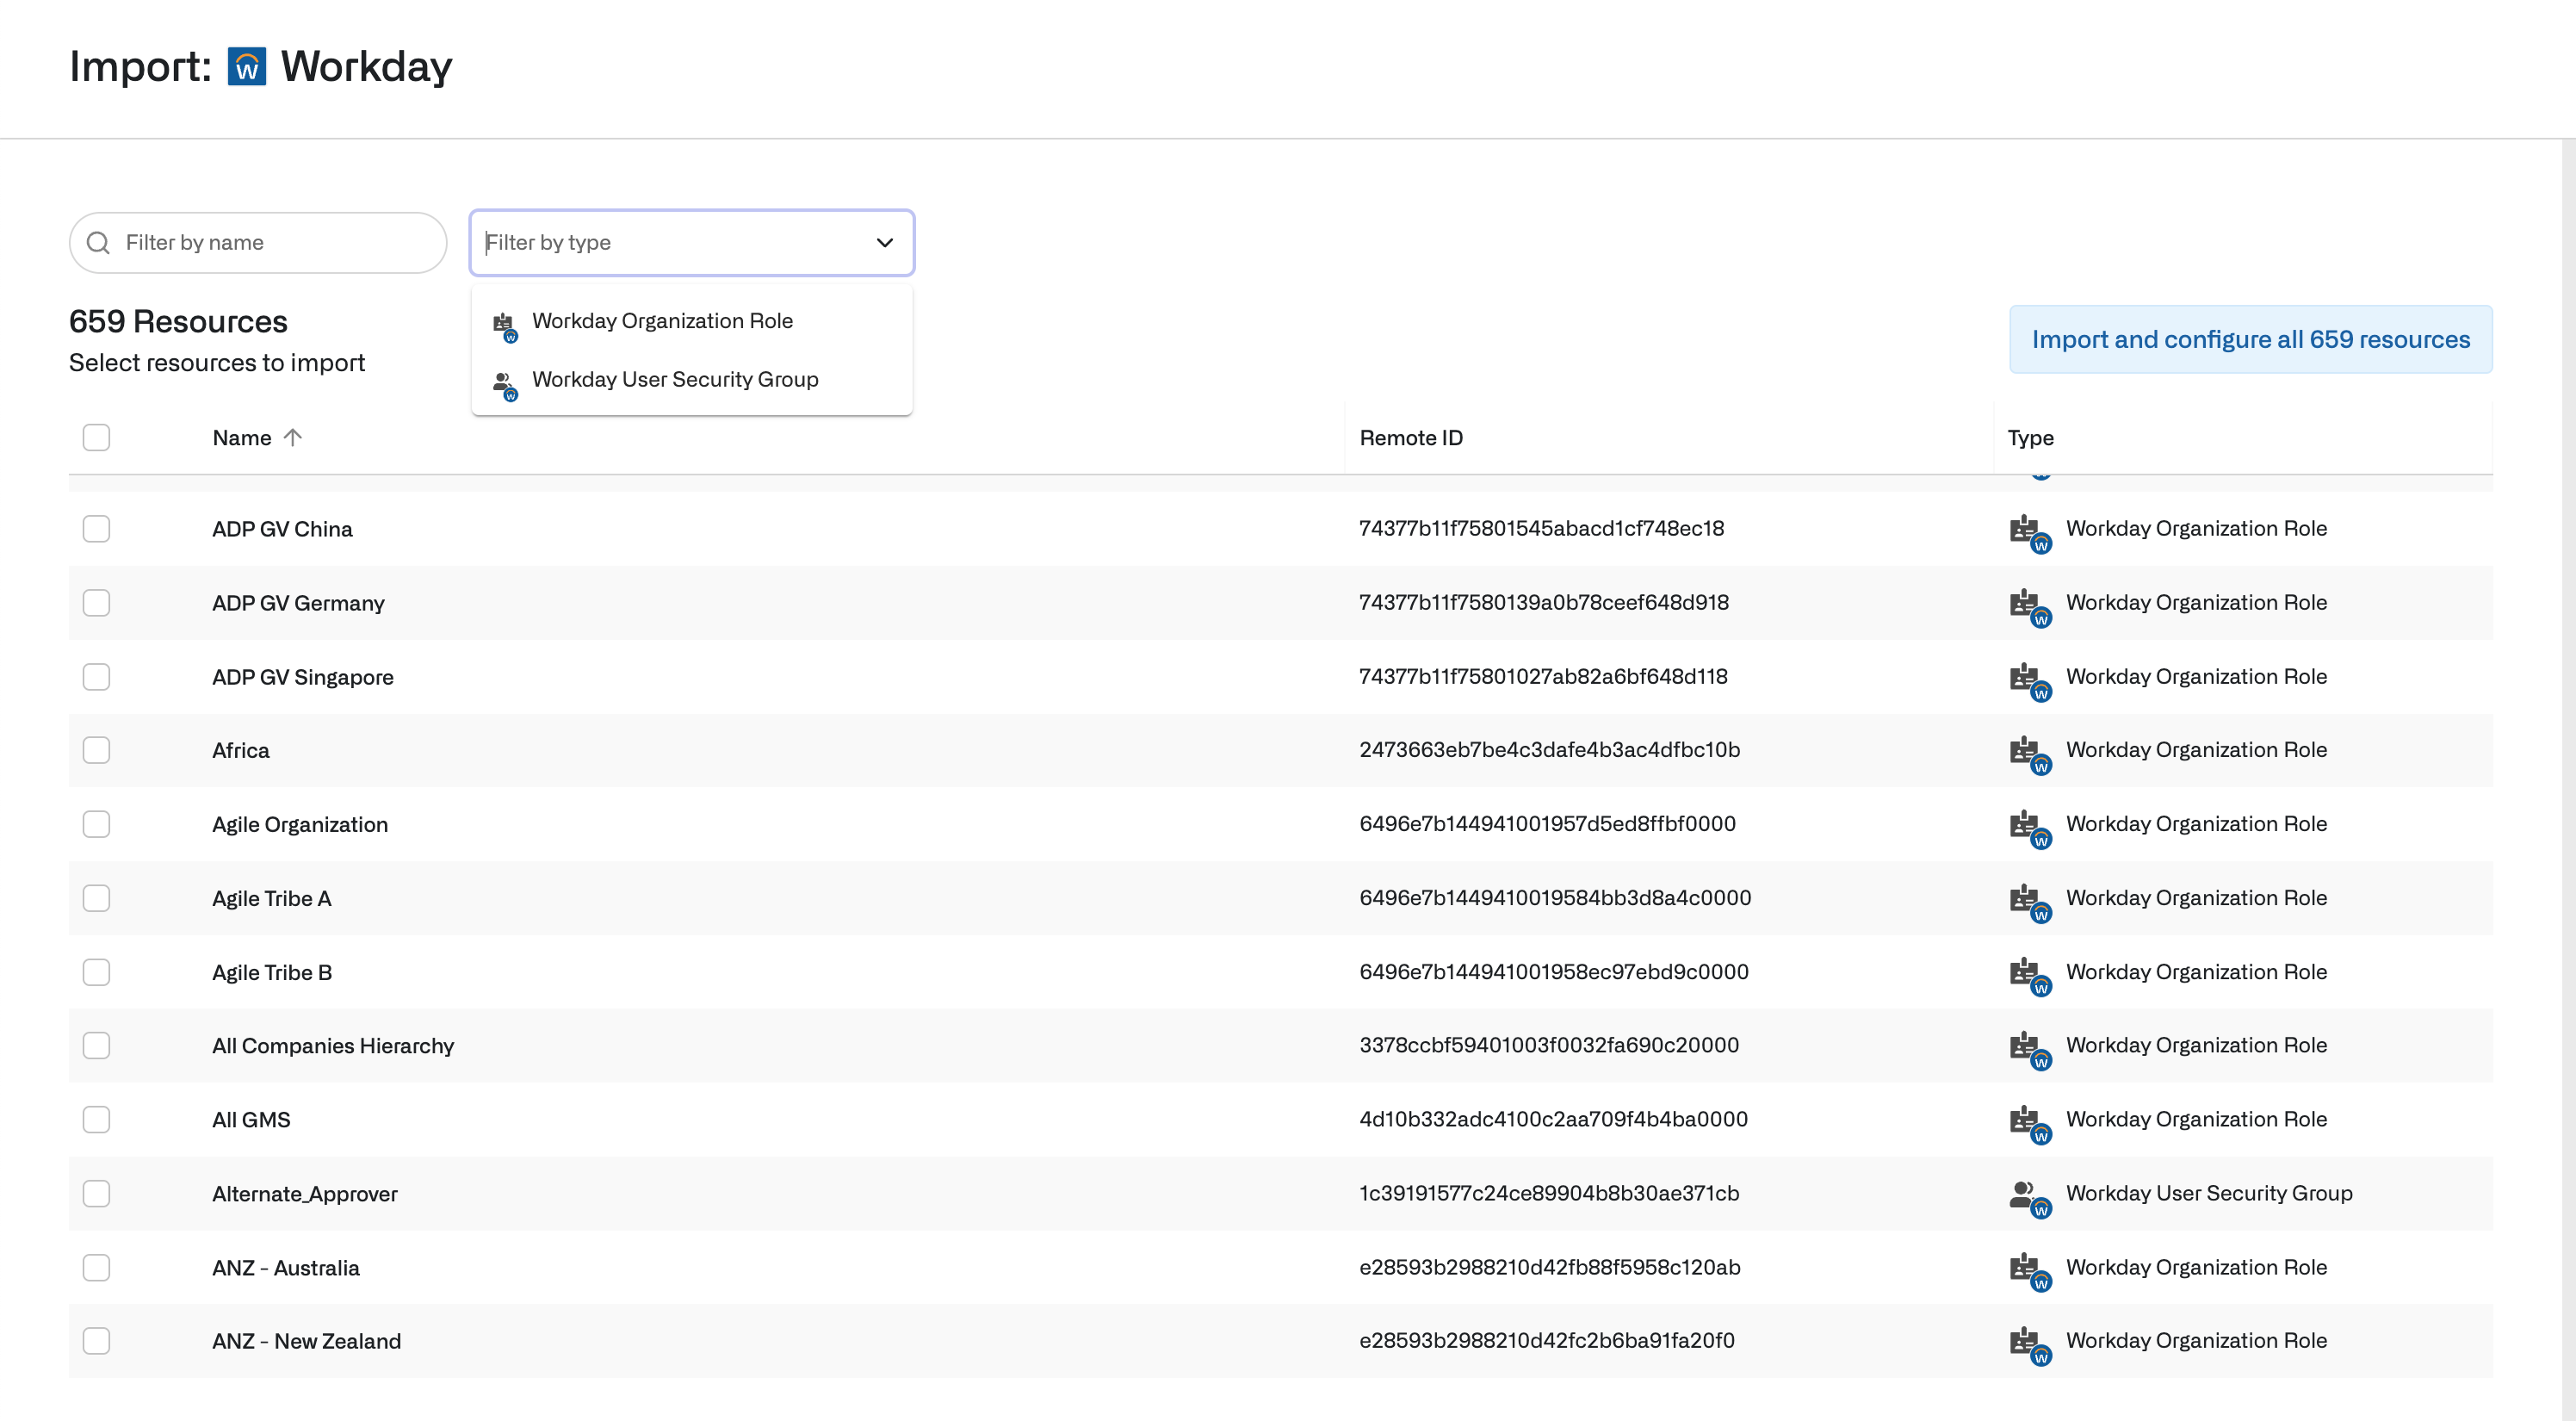Click Import and configure all 659 resources
The image size is (2576, 1421).
pos(2250,340)
